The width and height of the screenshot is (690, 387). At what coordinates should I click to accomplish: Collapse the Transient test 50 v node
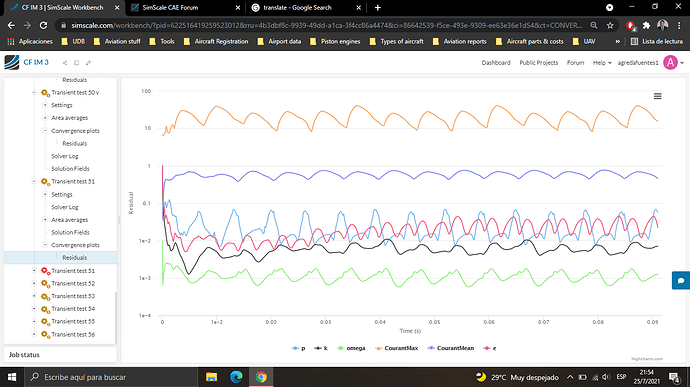click(x=34, y=92)
